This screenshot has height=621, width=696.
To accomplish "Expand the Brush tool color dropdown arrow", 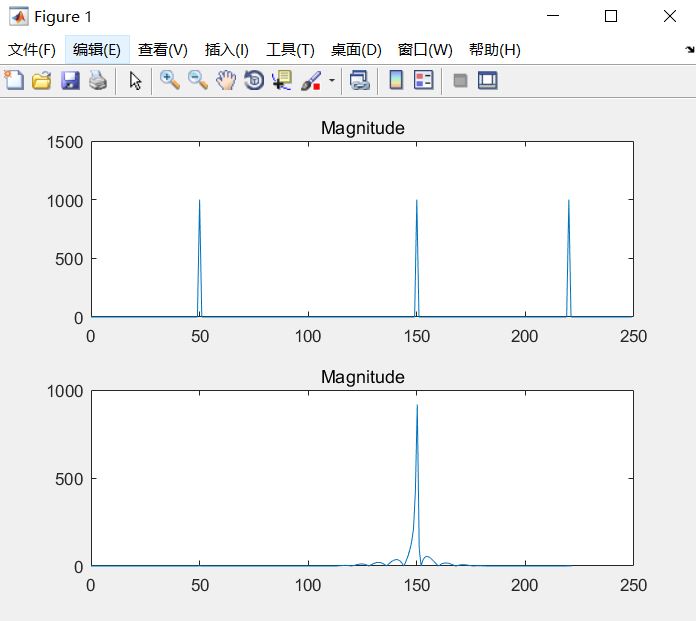I will (x=332, y=80).
